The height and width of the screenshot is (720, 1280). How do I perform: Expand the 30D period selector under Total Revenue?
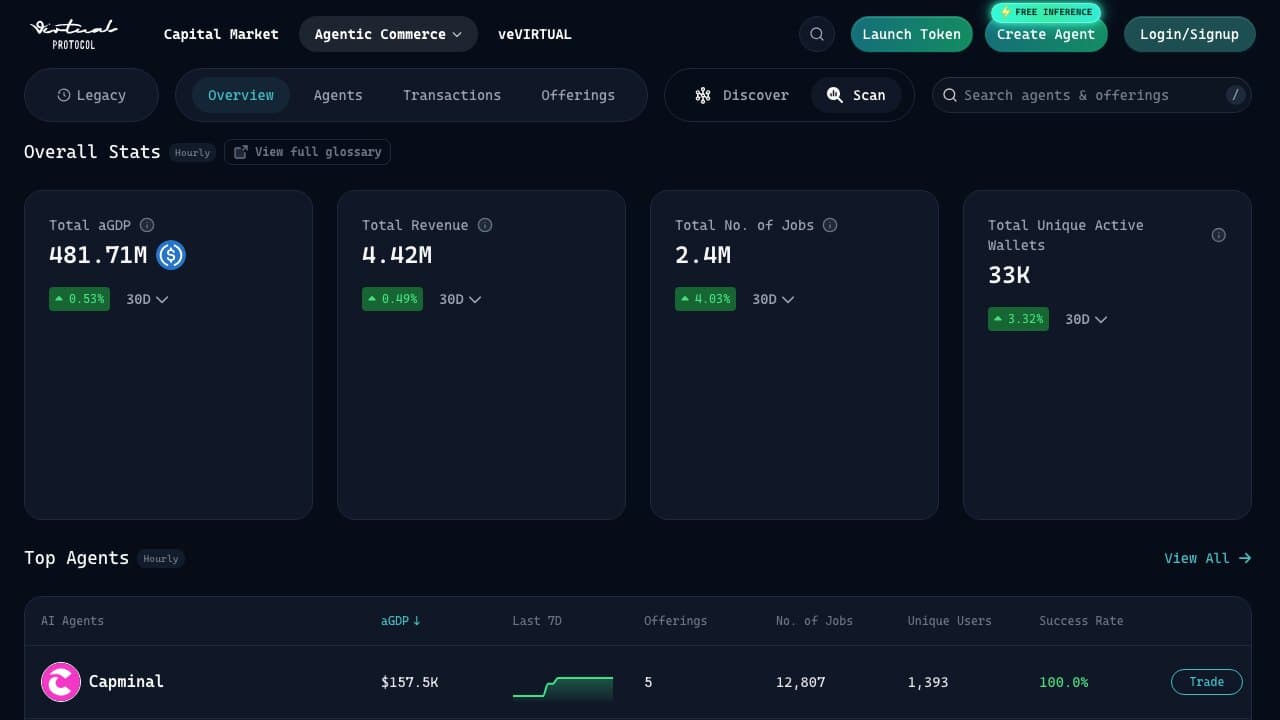(460, 299)
